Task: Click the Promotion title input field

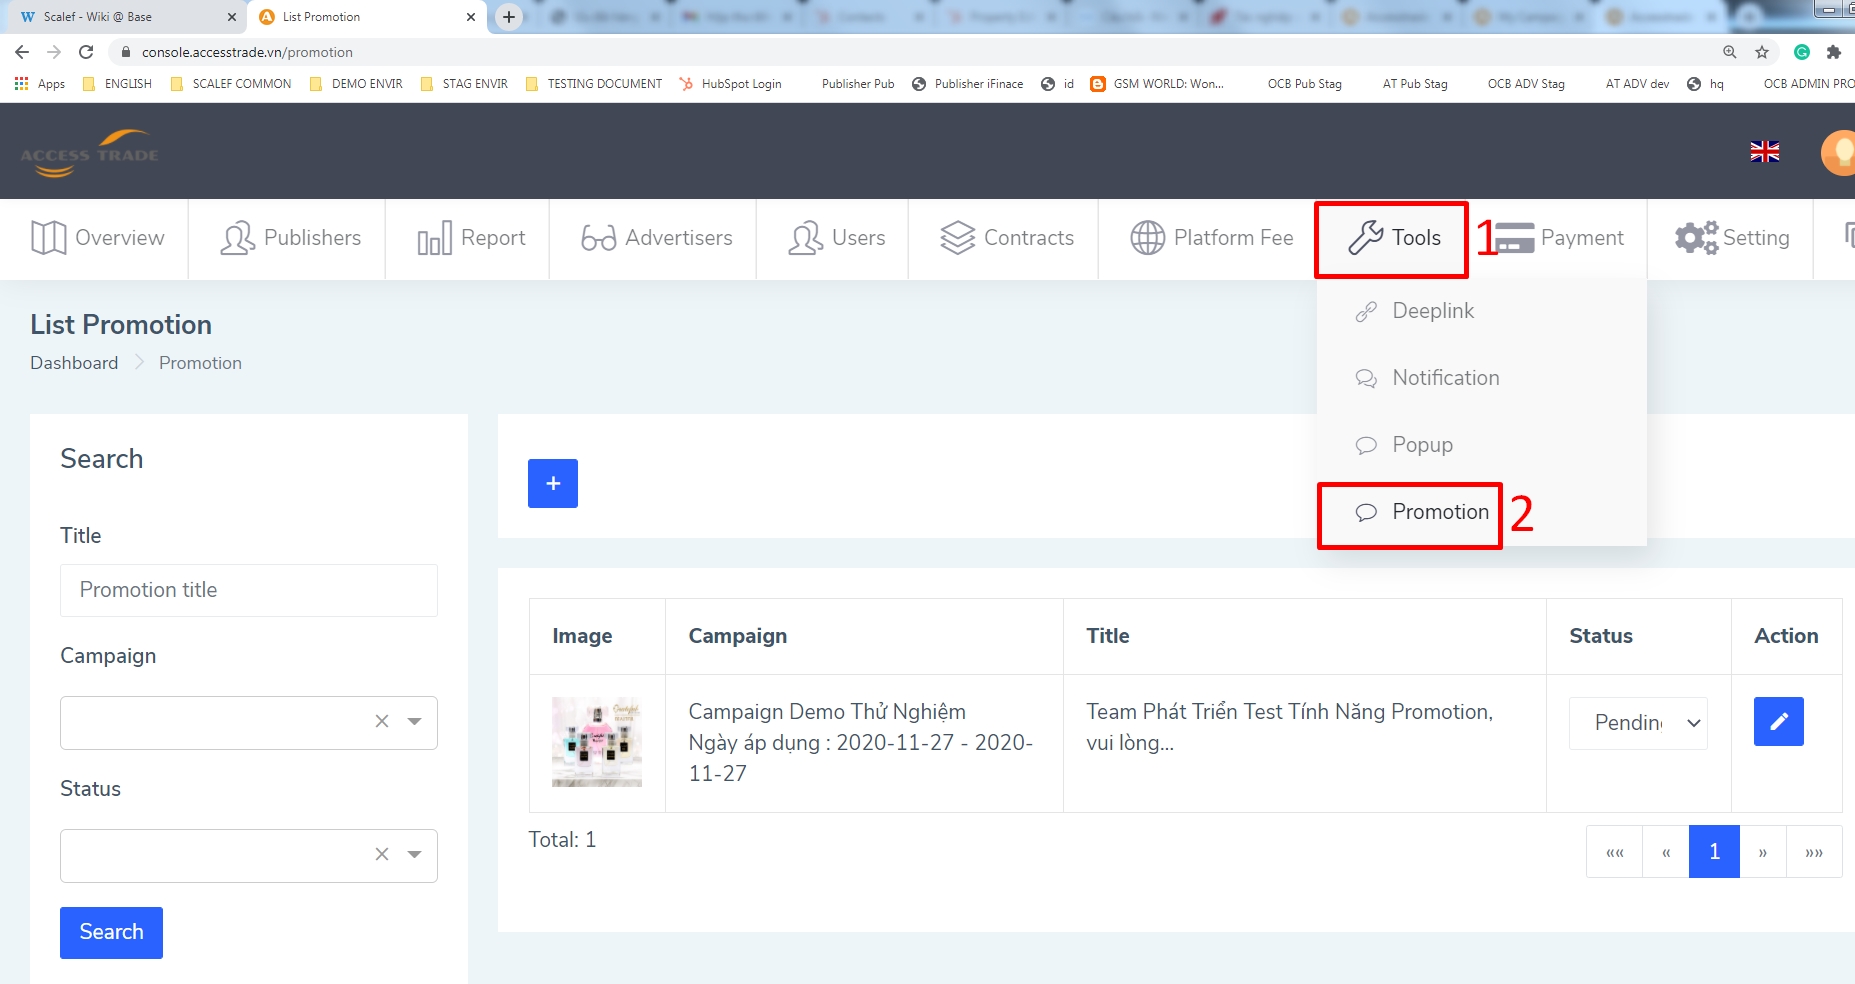Action: [248, 590]
